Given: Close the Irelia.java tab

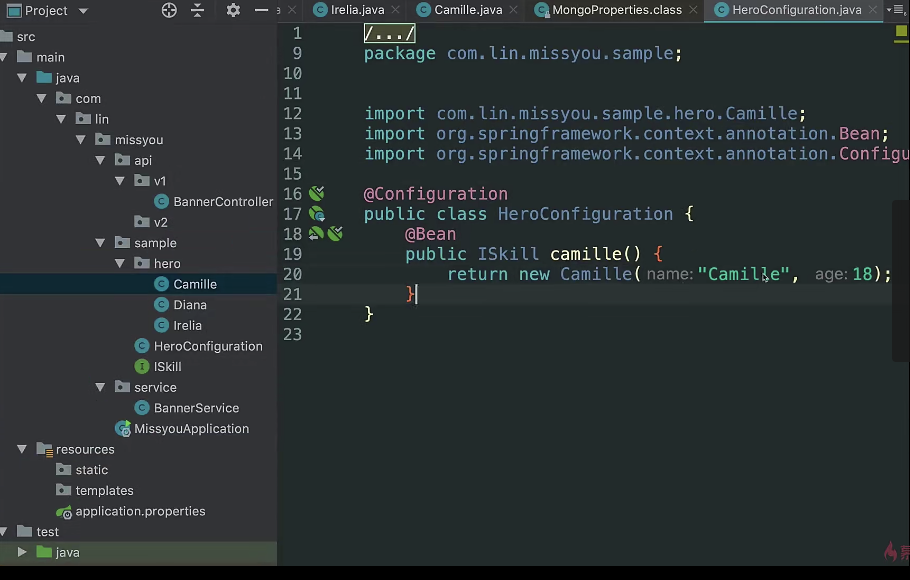Looking at the screenshot, I should tap(395, 10).
